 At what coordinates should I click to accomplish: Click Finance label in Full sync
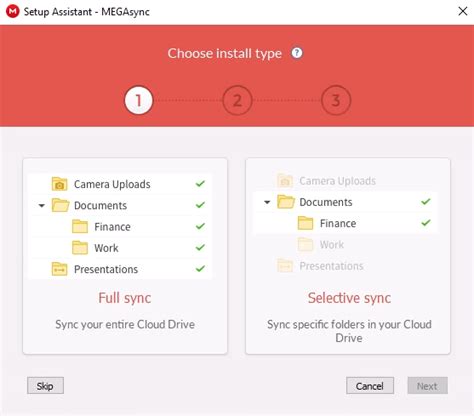tap(112, 227)
